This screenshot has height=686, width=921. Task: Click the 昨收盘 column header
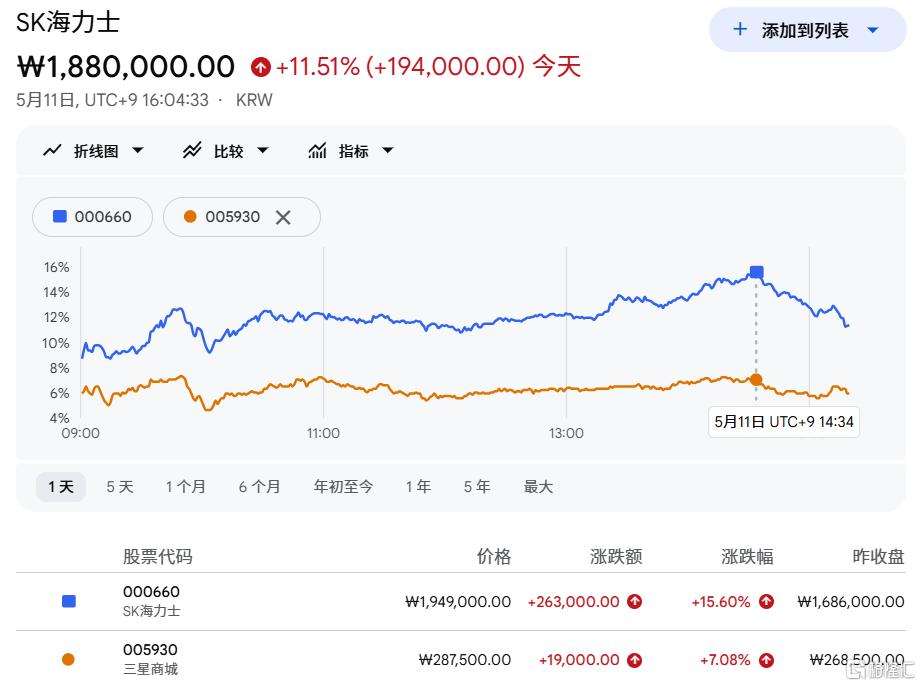(879, 556)
